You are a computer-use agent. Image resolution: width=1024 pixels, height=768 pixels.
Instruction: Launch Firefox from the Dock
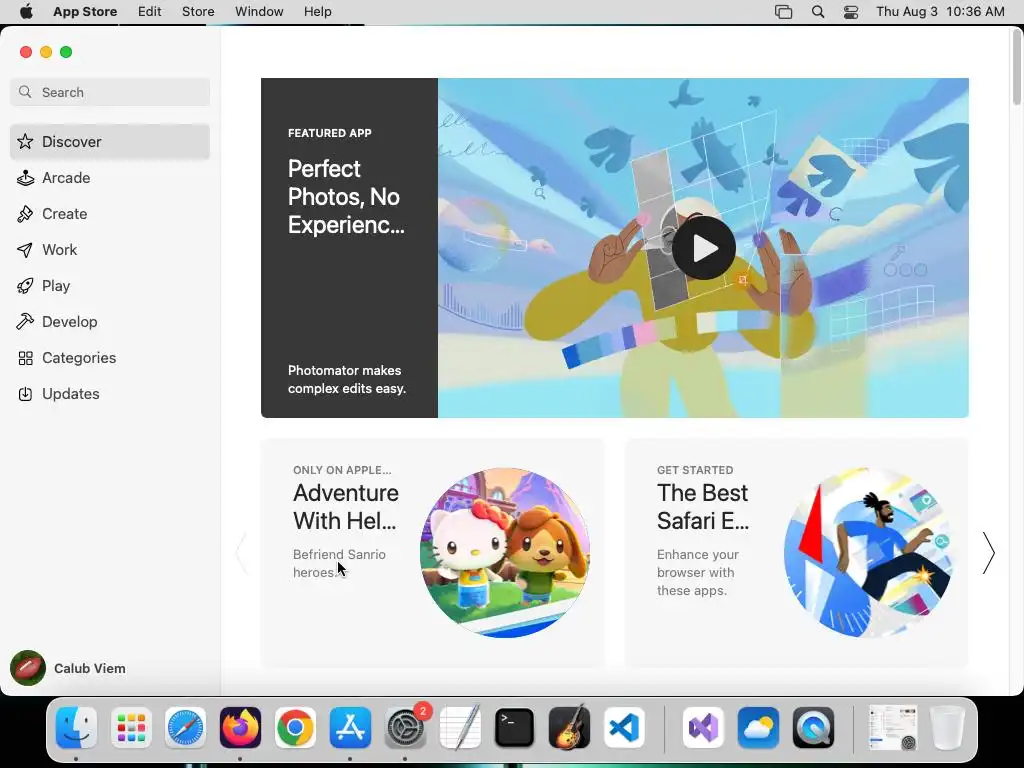(240, 728)
